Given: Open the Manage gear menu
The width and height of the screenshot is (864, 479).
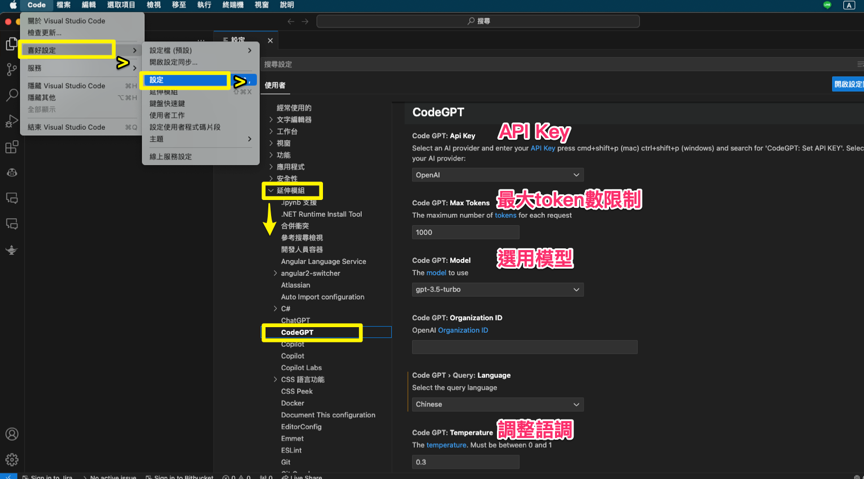Looking at the screenshot, I should pyautogui.click(x=12, y=459).
